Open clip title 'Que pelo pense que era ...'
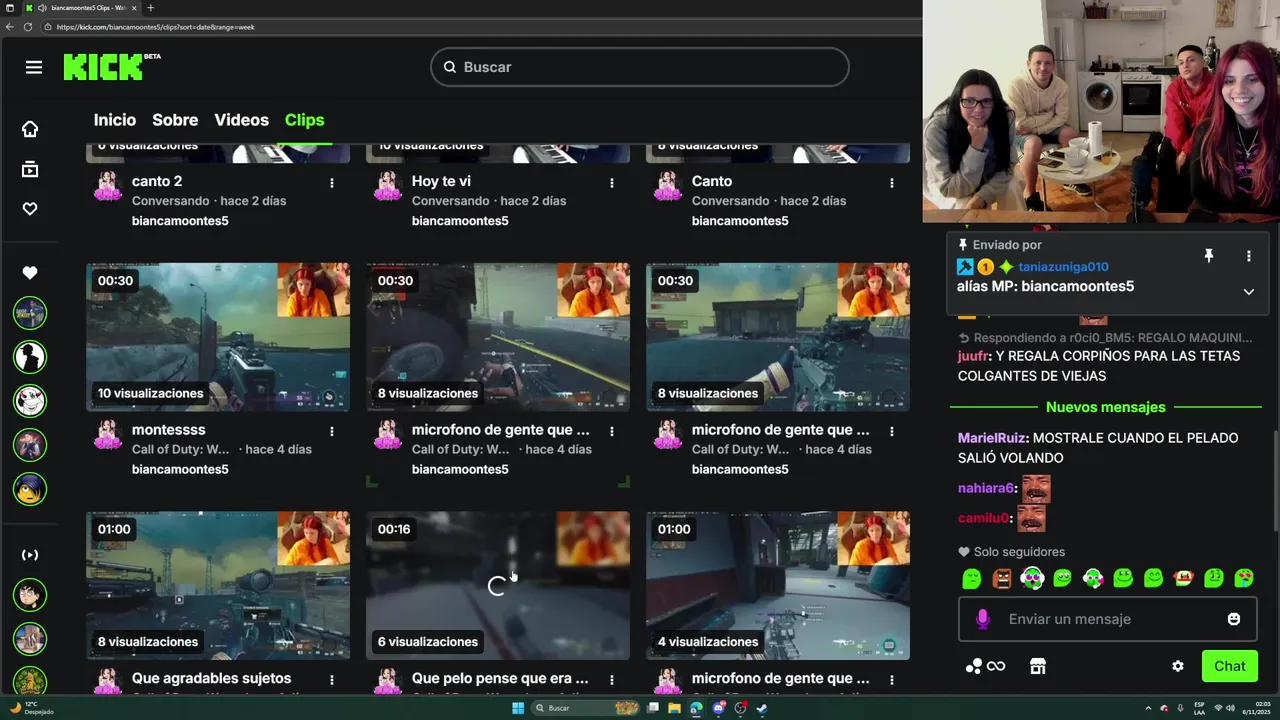 [500, 678]
